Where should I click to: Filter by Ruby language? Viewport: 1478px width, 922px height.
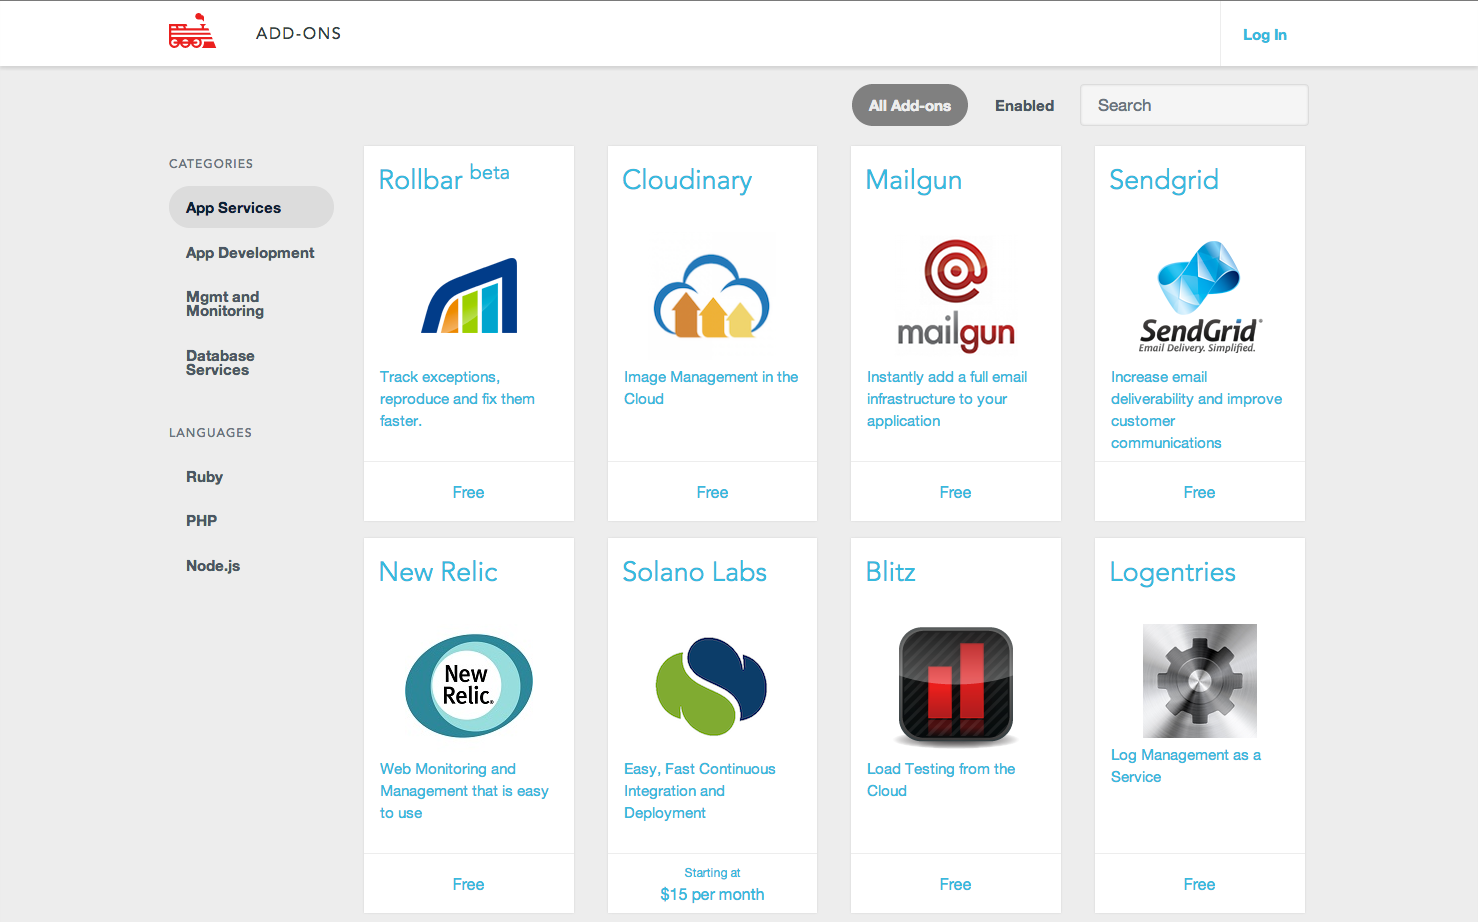pyautogui.click(x=204, y=477)
